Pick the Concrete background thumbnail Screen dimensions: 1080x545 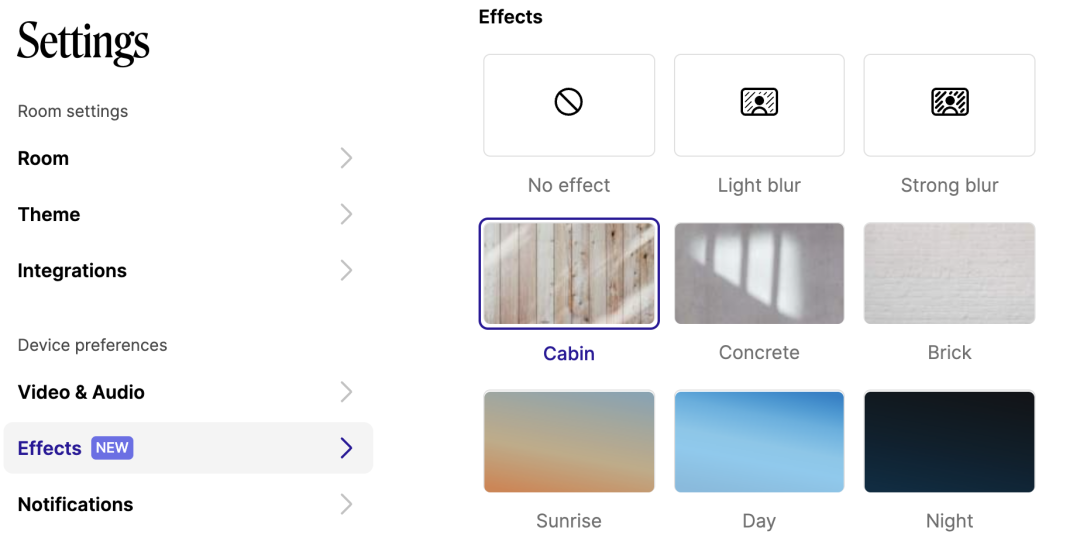point(759,274)
